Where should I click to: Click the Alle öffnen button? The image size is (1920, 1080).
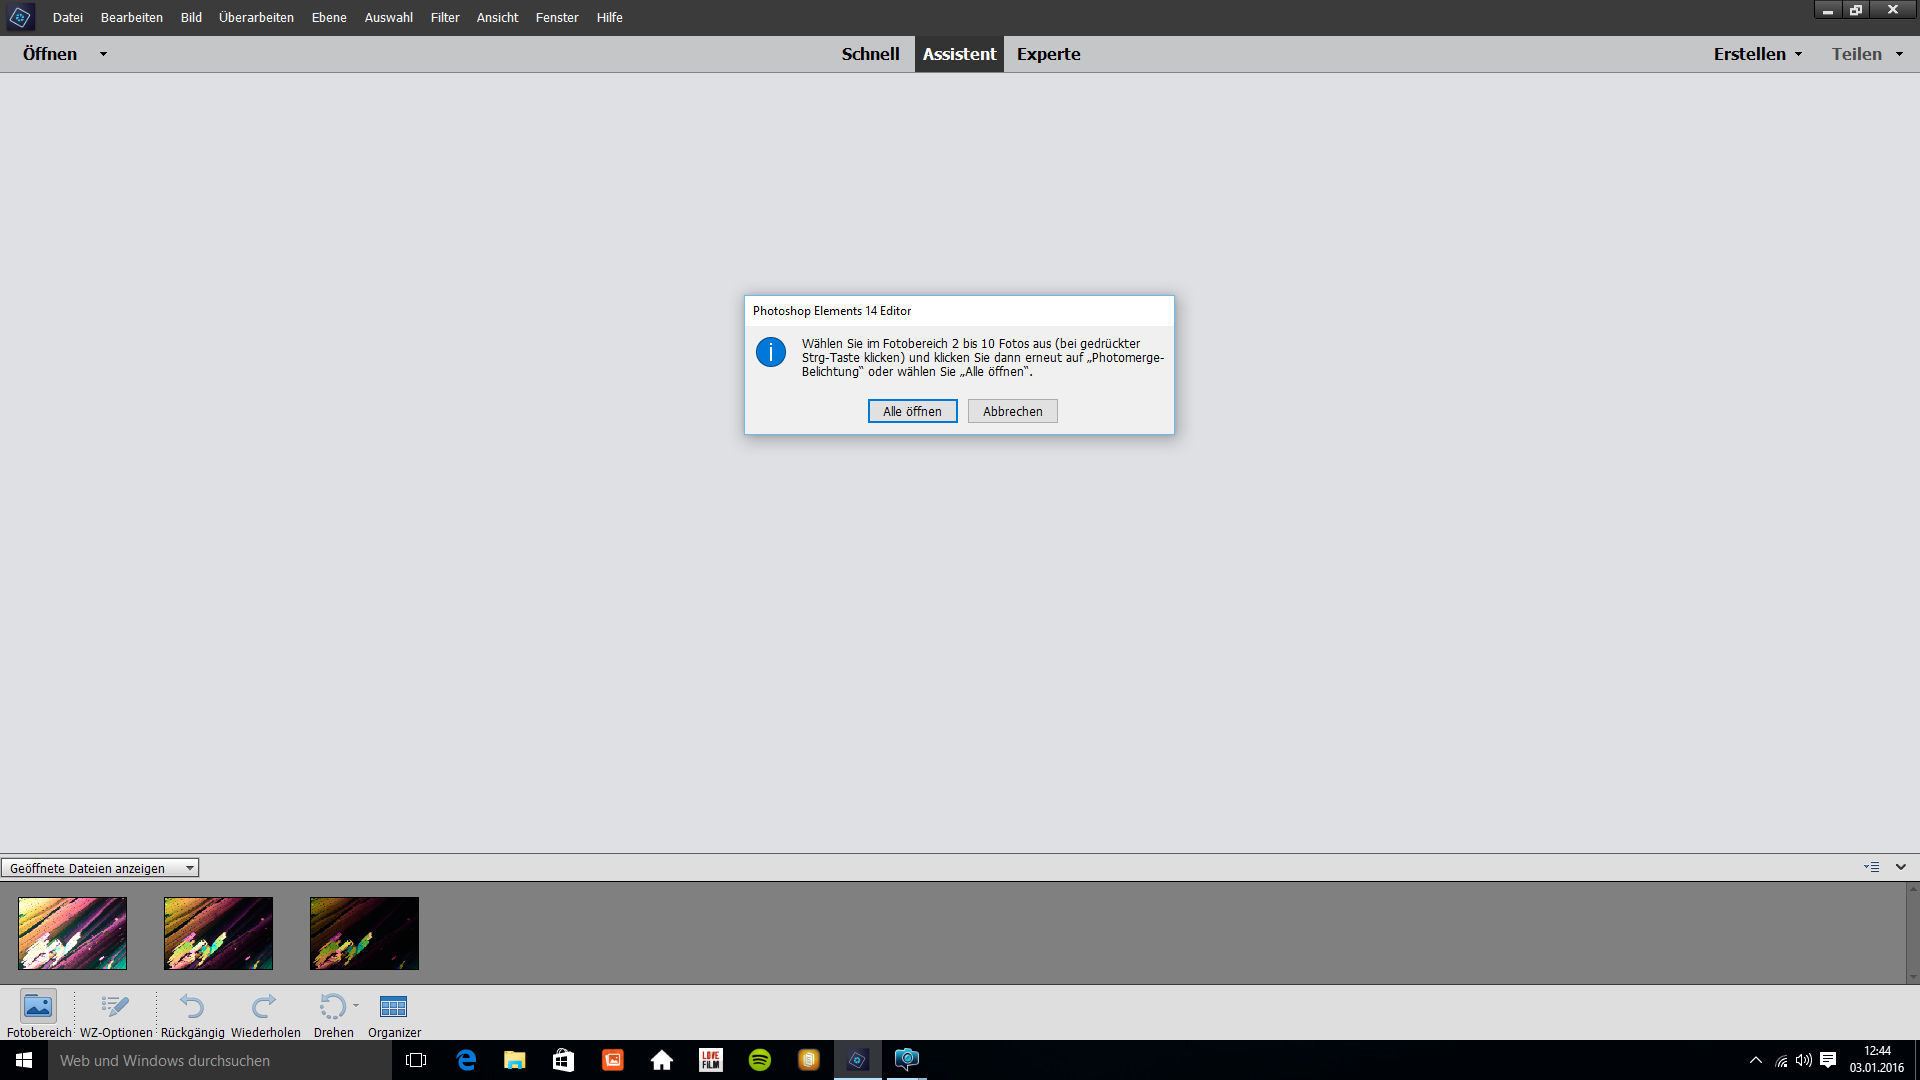(912, 411)
